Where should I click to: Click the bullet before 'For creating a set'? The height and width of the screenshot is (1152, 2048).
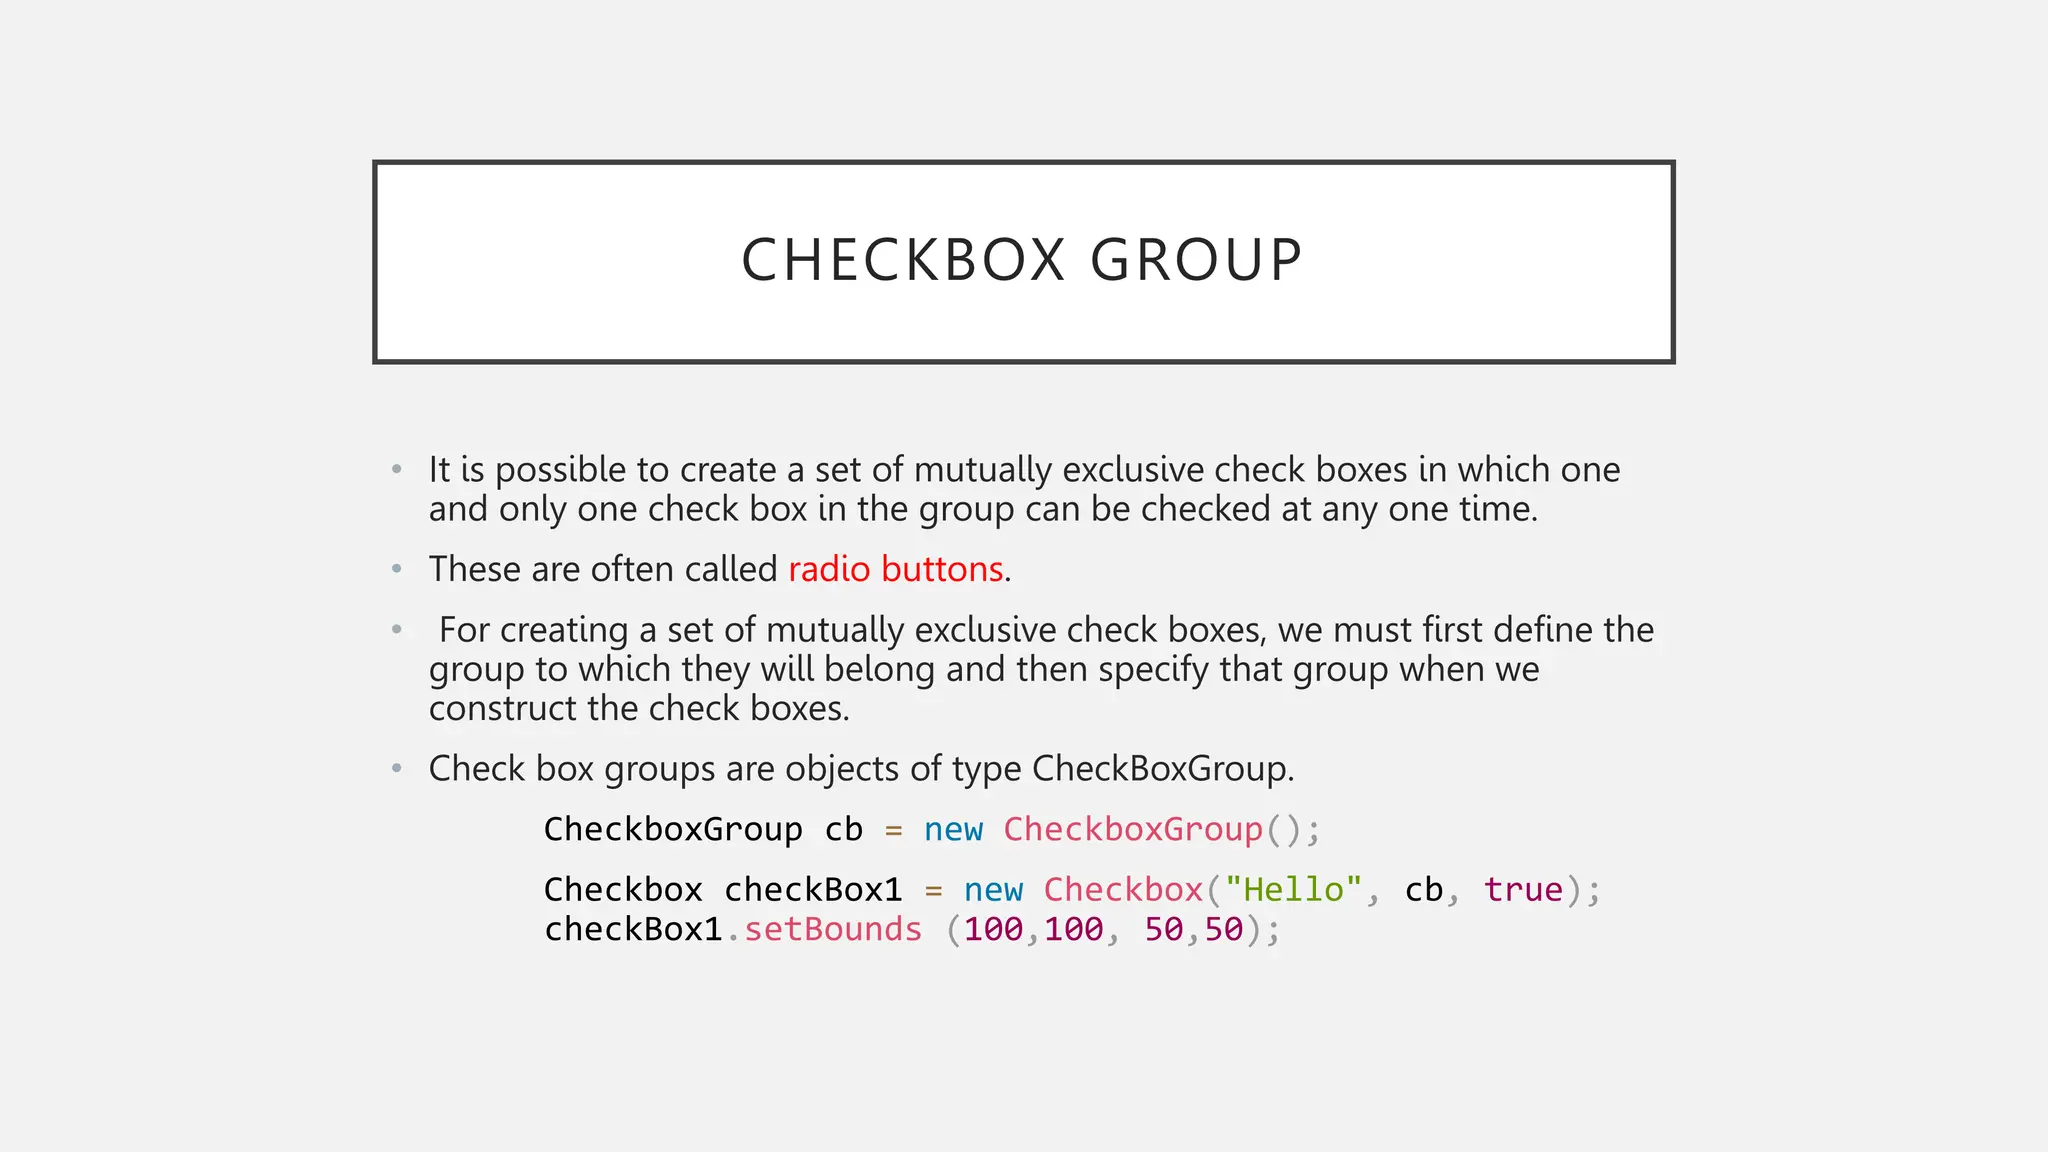pos(397,629)
